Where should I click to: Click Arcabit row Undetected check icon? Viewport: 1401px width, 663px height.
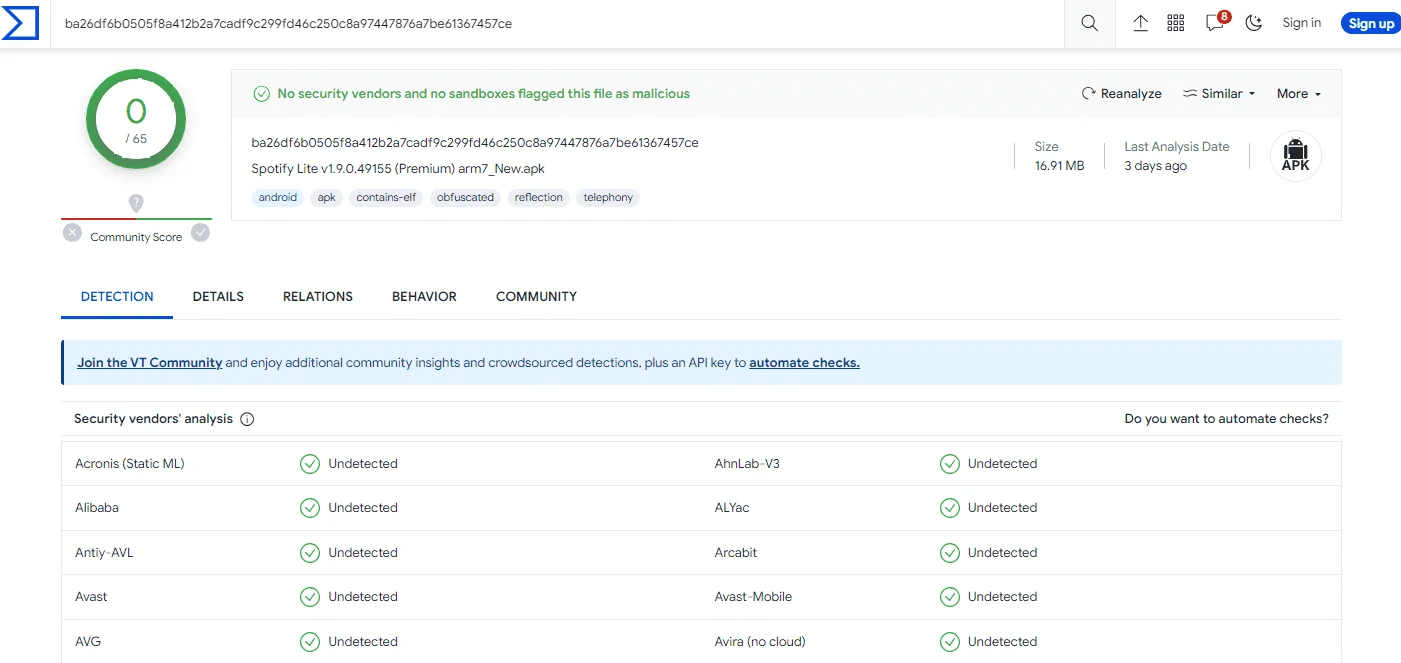(950, 553)
